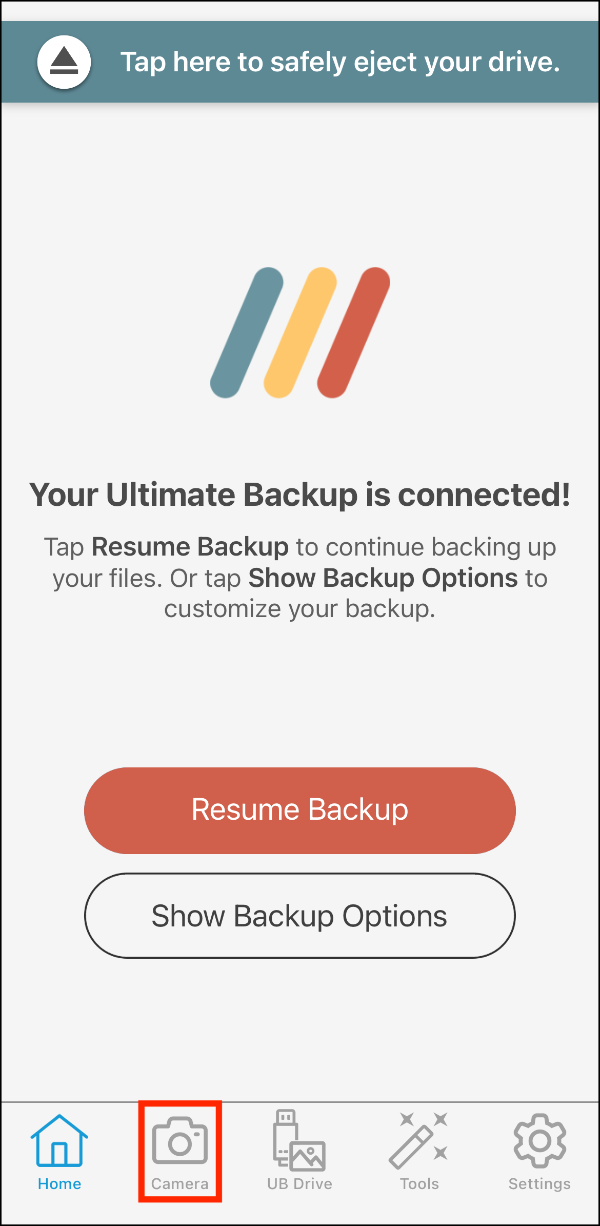Image resolution: width=600 pixels, height=1226 pixels.
Task: Open the Camera icon in bottom bar
Action: point(180,1141)
